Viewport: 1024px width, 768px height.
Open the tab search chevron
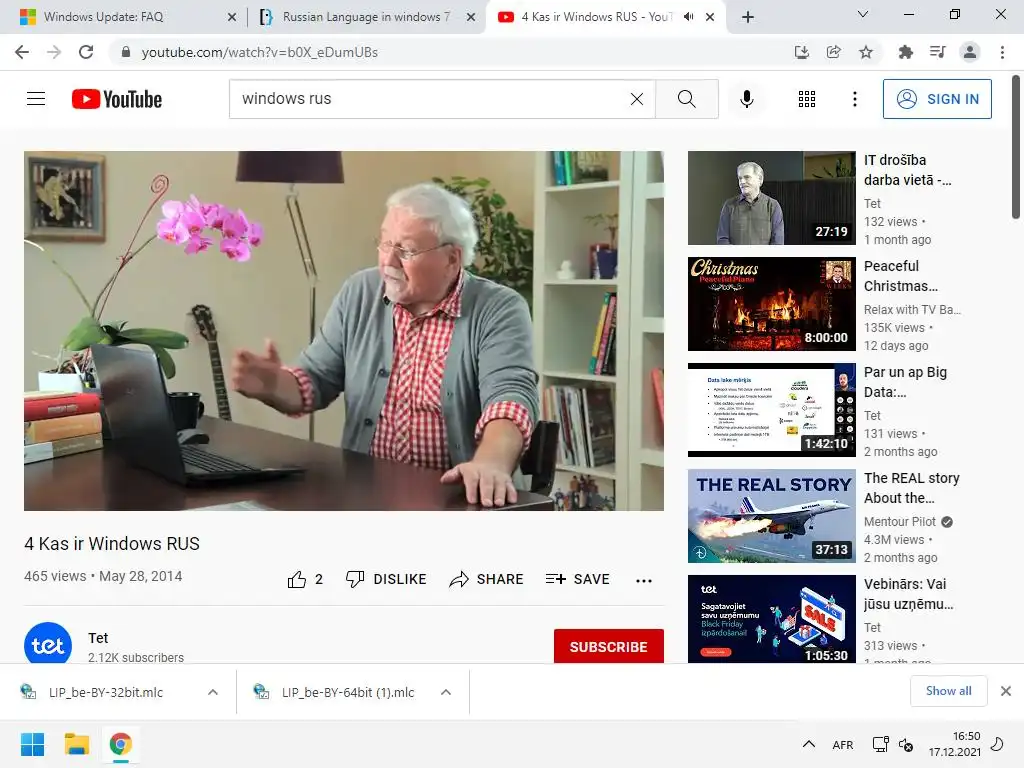coord(863,14)
